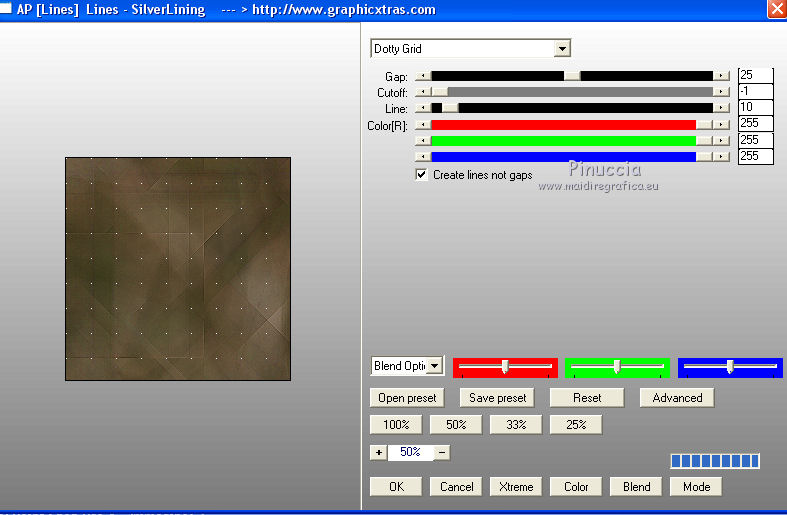Click the Gap slider left arrow
Screen dimensions: 787x515
(x=423, y=76)
